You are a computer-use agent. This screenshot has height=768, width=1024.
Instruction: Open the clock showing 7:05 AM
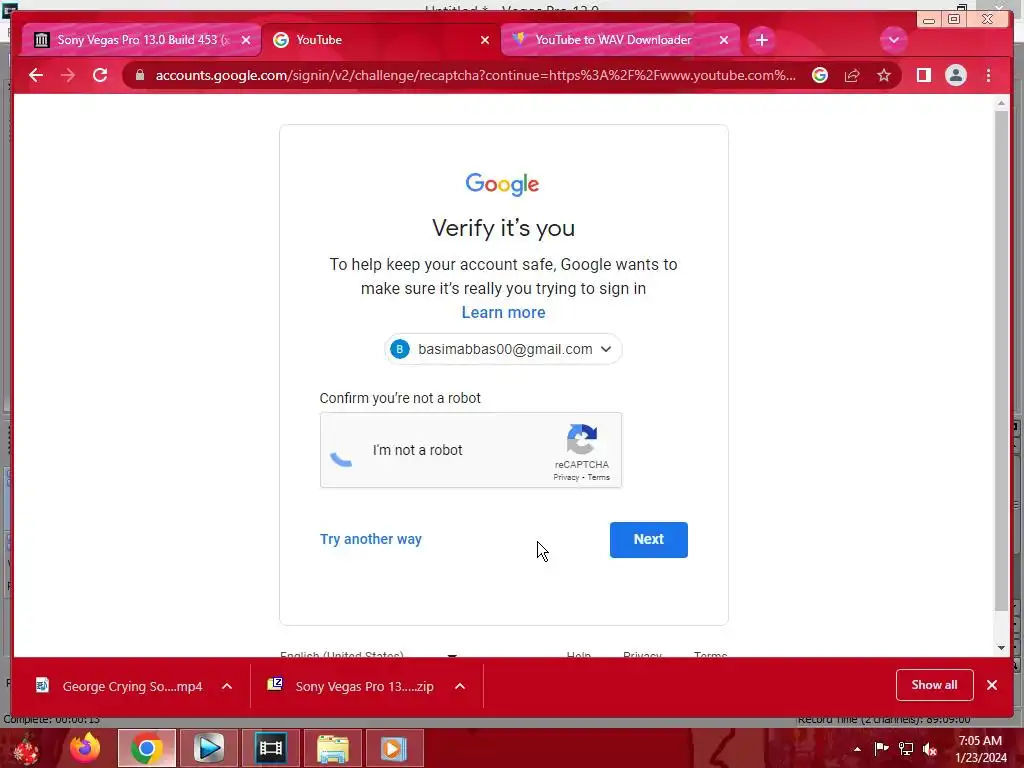[980, 749]
